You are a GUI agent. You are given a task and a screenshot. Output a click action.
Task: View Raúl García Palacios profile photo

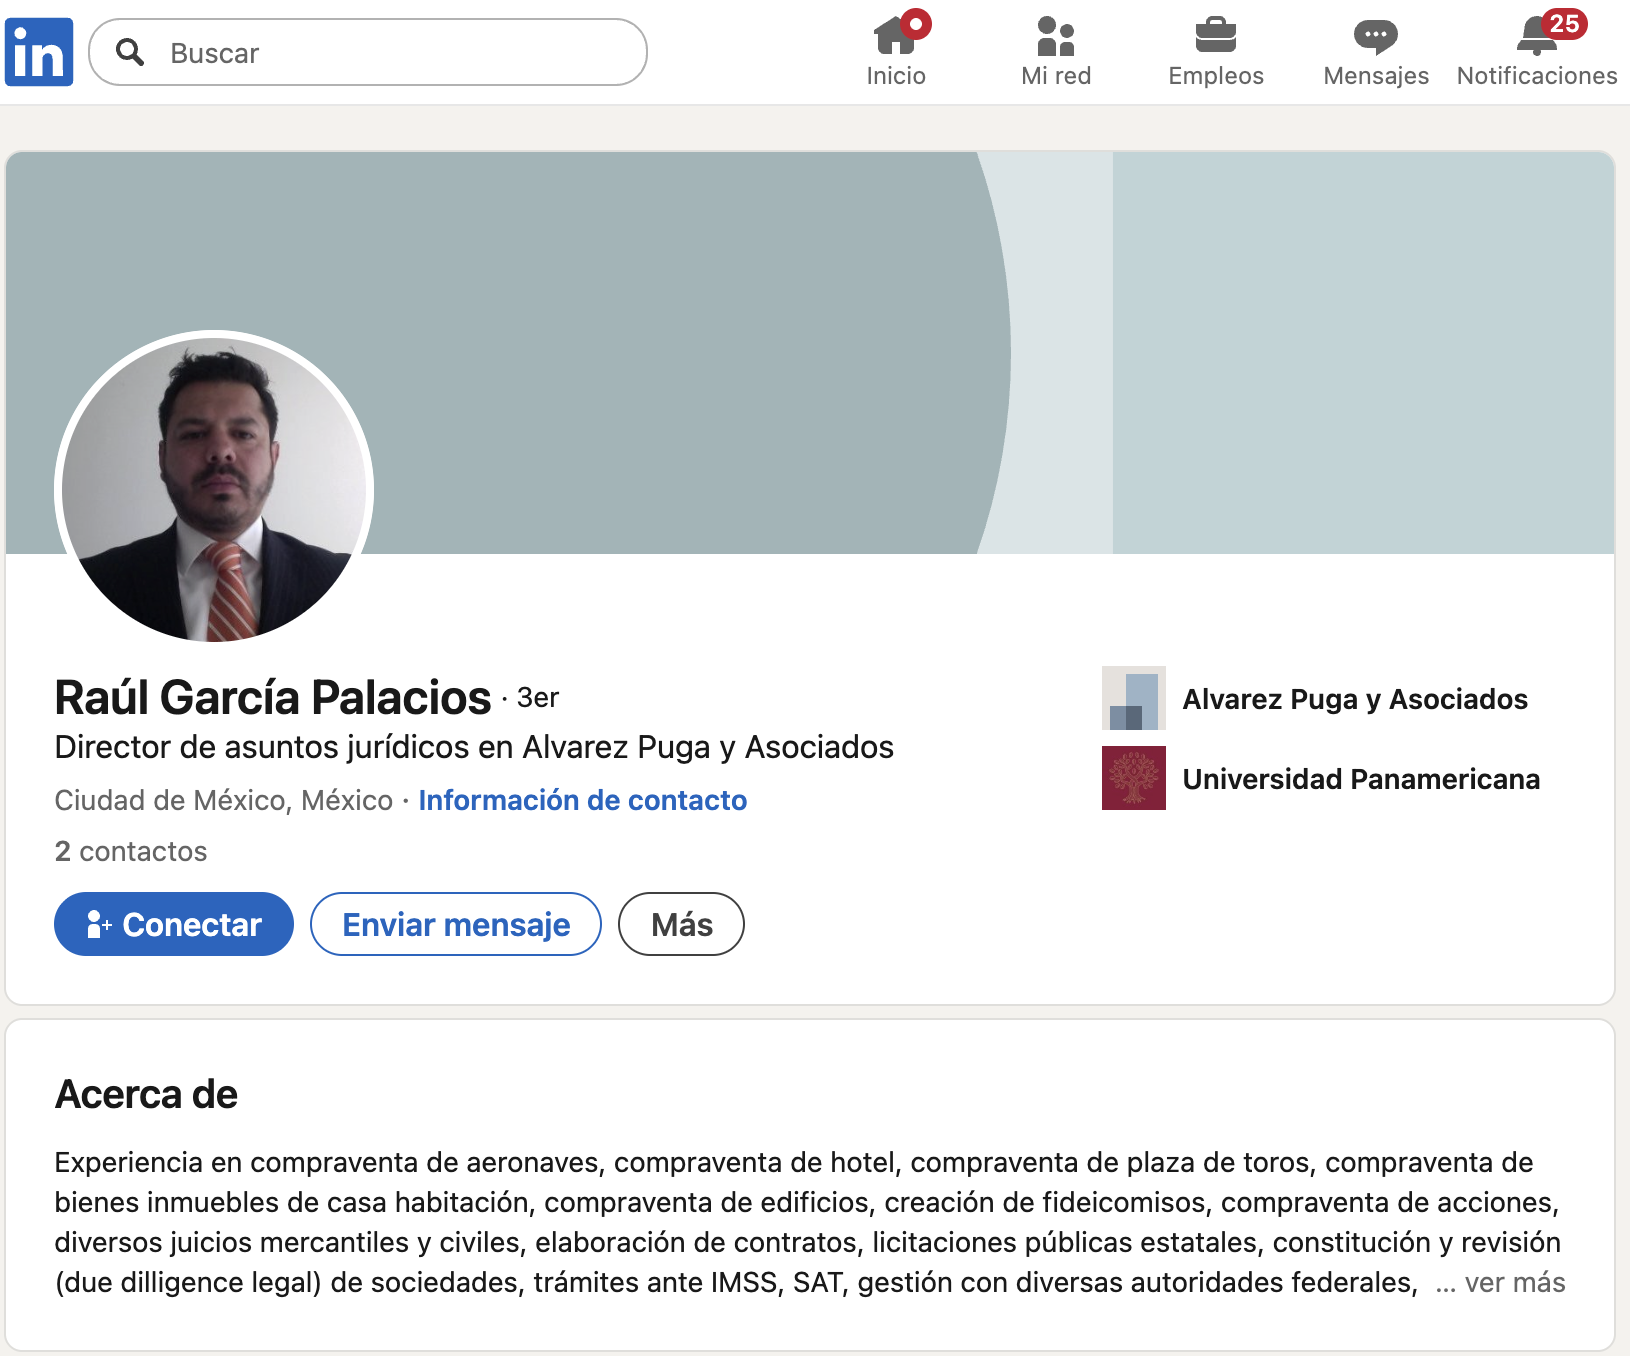tap(214, 488)
